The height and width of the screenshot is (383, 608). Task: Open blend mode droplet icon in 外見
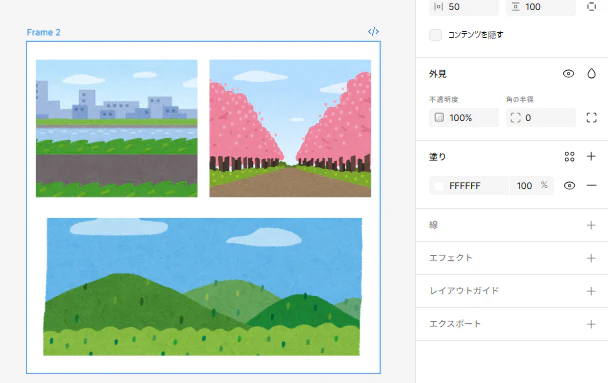[x=591, y=73]
